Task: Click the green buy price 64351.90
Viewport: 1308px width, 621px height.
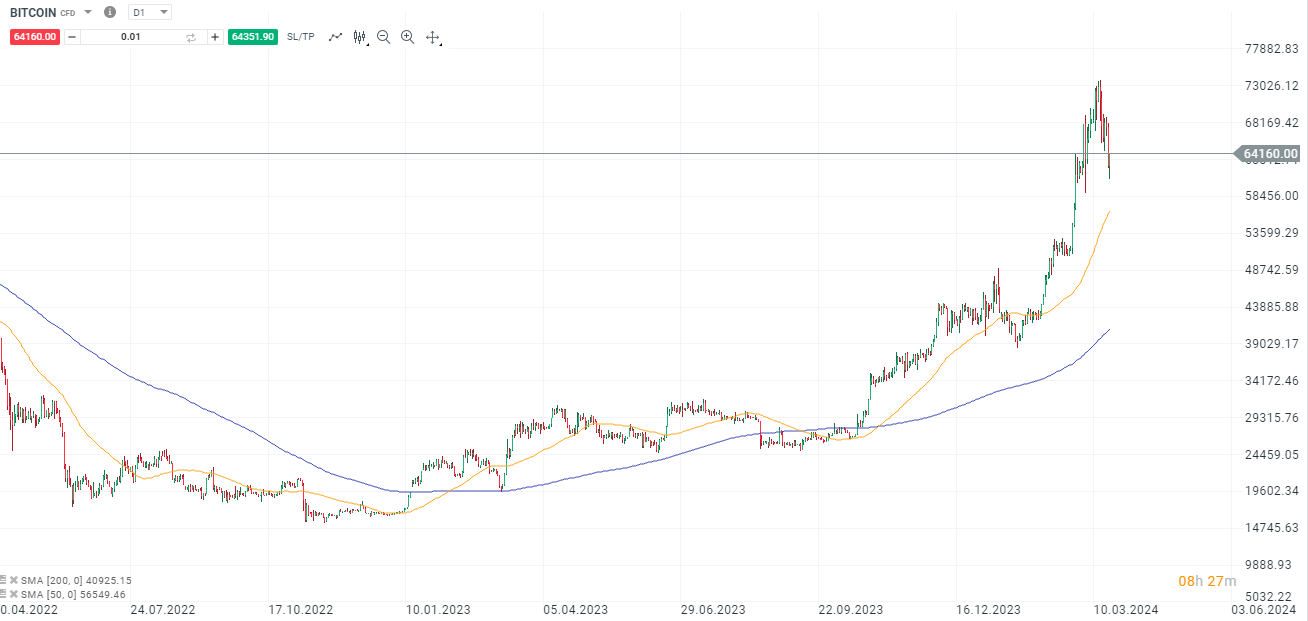Action: click(252, 36)
